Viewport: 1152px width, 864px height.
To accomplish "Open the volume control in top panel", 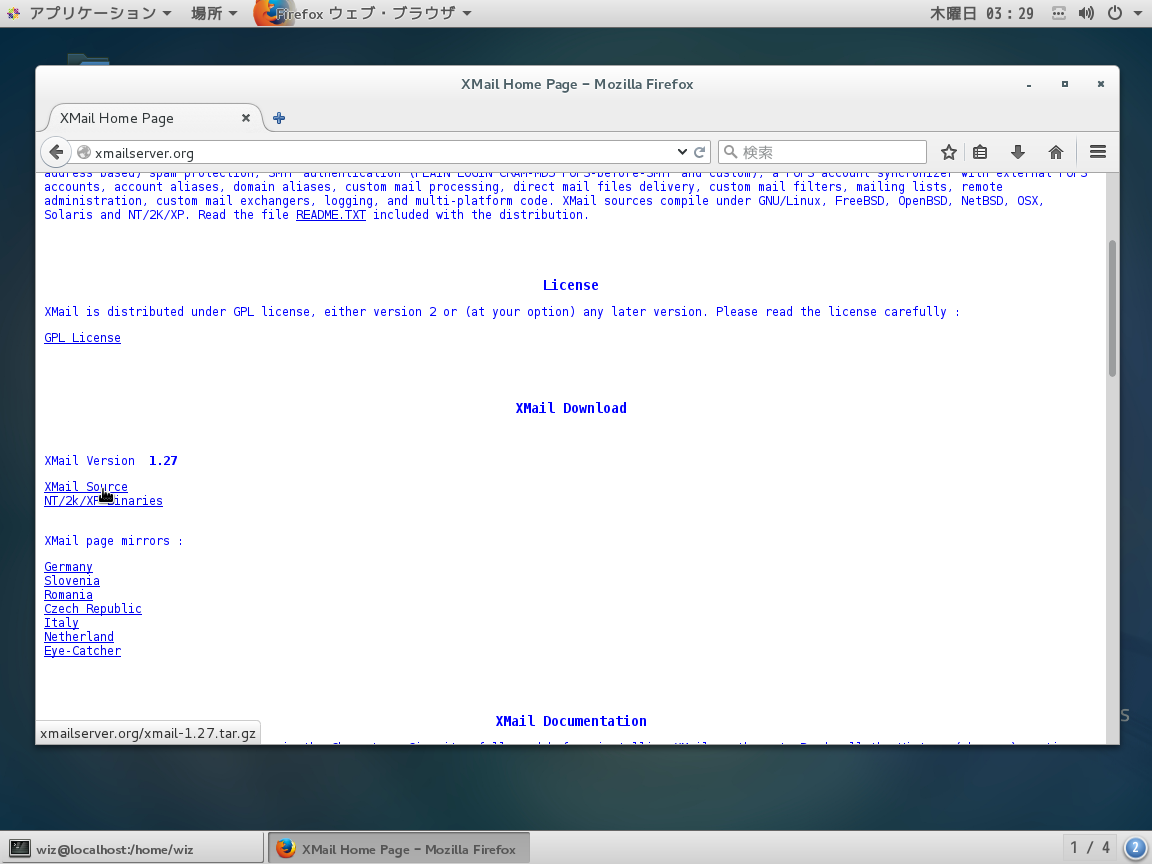I will (x=1086, y=13).
